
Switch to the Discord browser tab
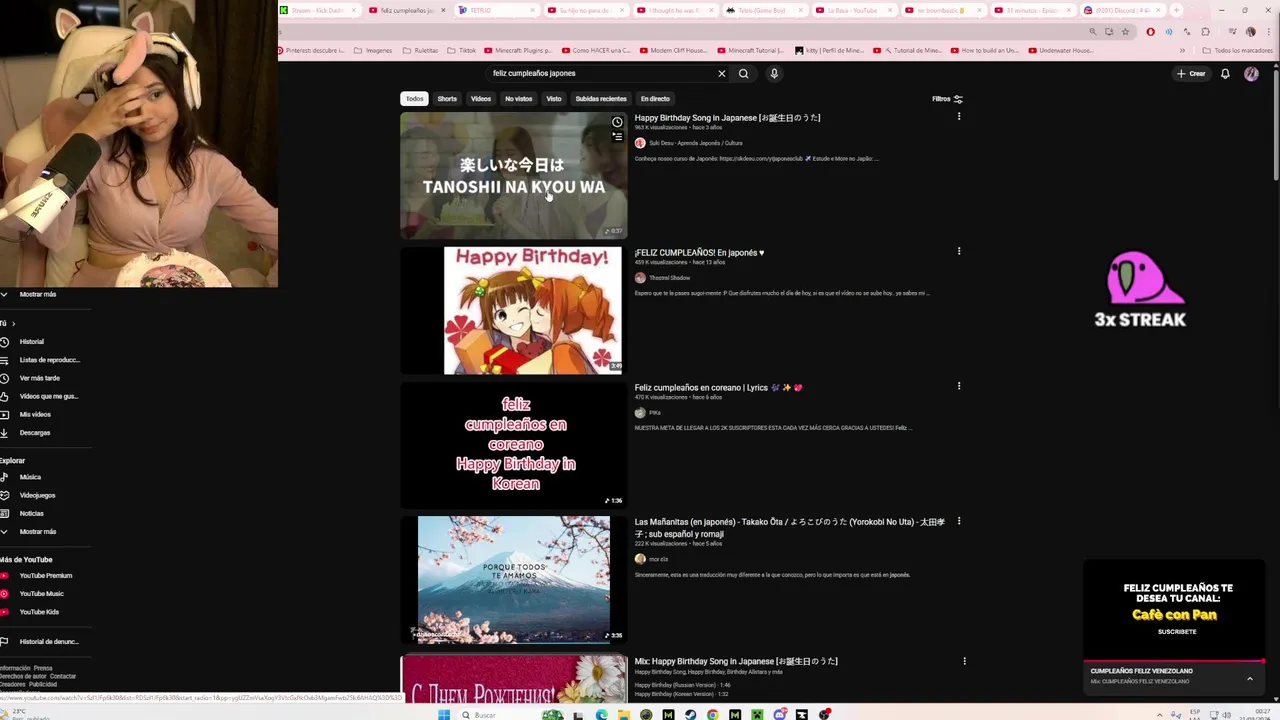tap(1122, 10)
